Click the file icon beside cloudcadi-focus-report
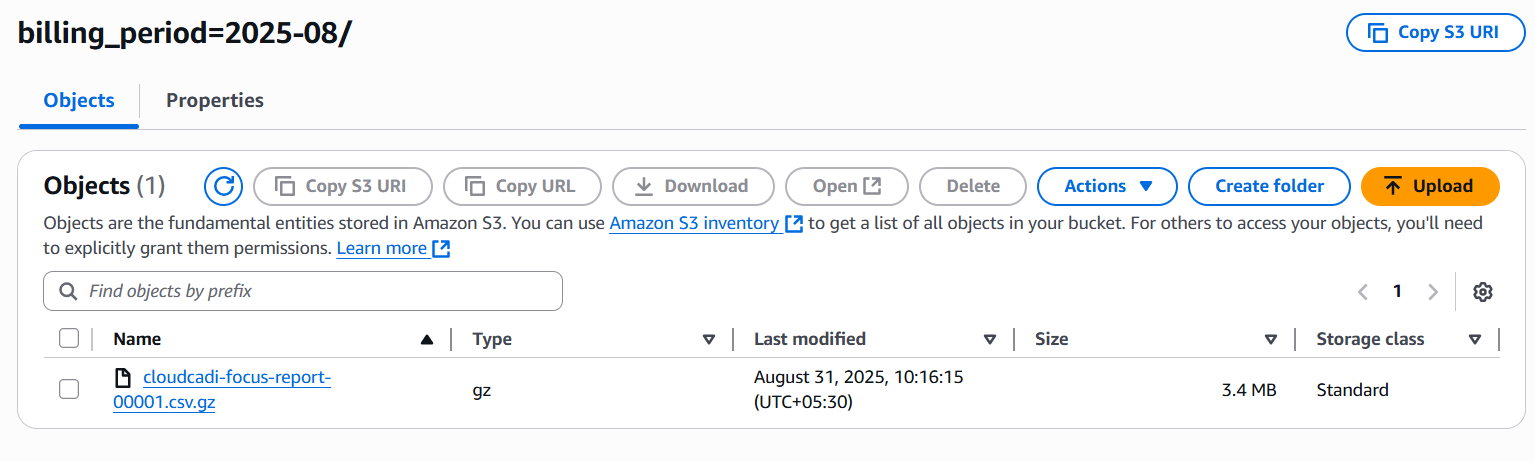The width and height of the screenshot is (1535, 461). [123, 378]
